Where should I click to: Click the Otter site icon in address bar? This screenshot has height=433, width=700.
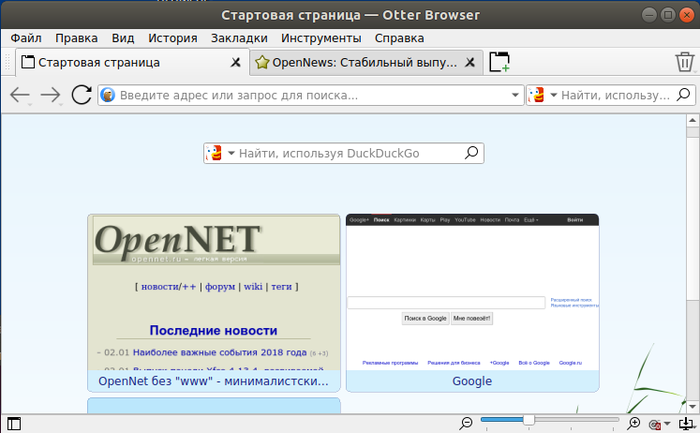[108, 95]
